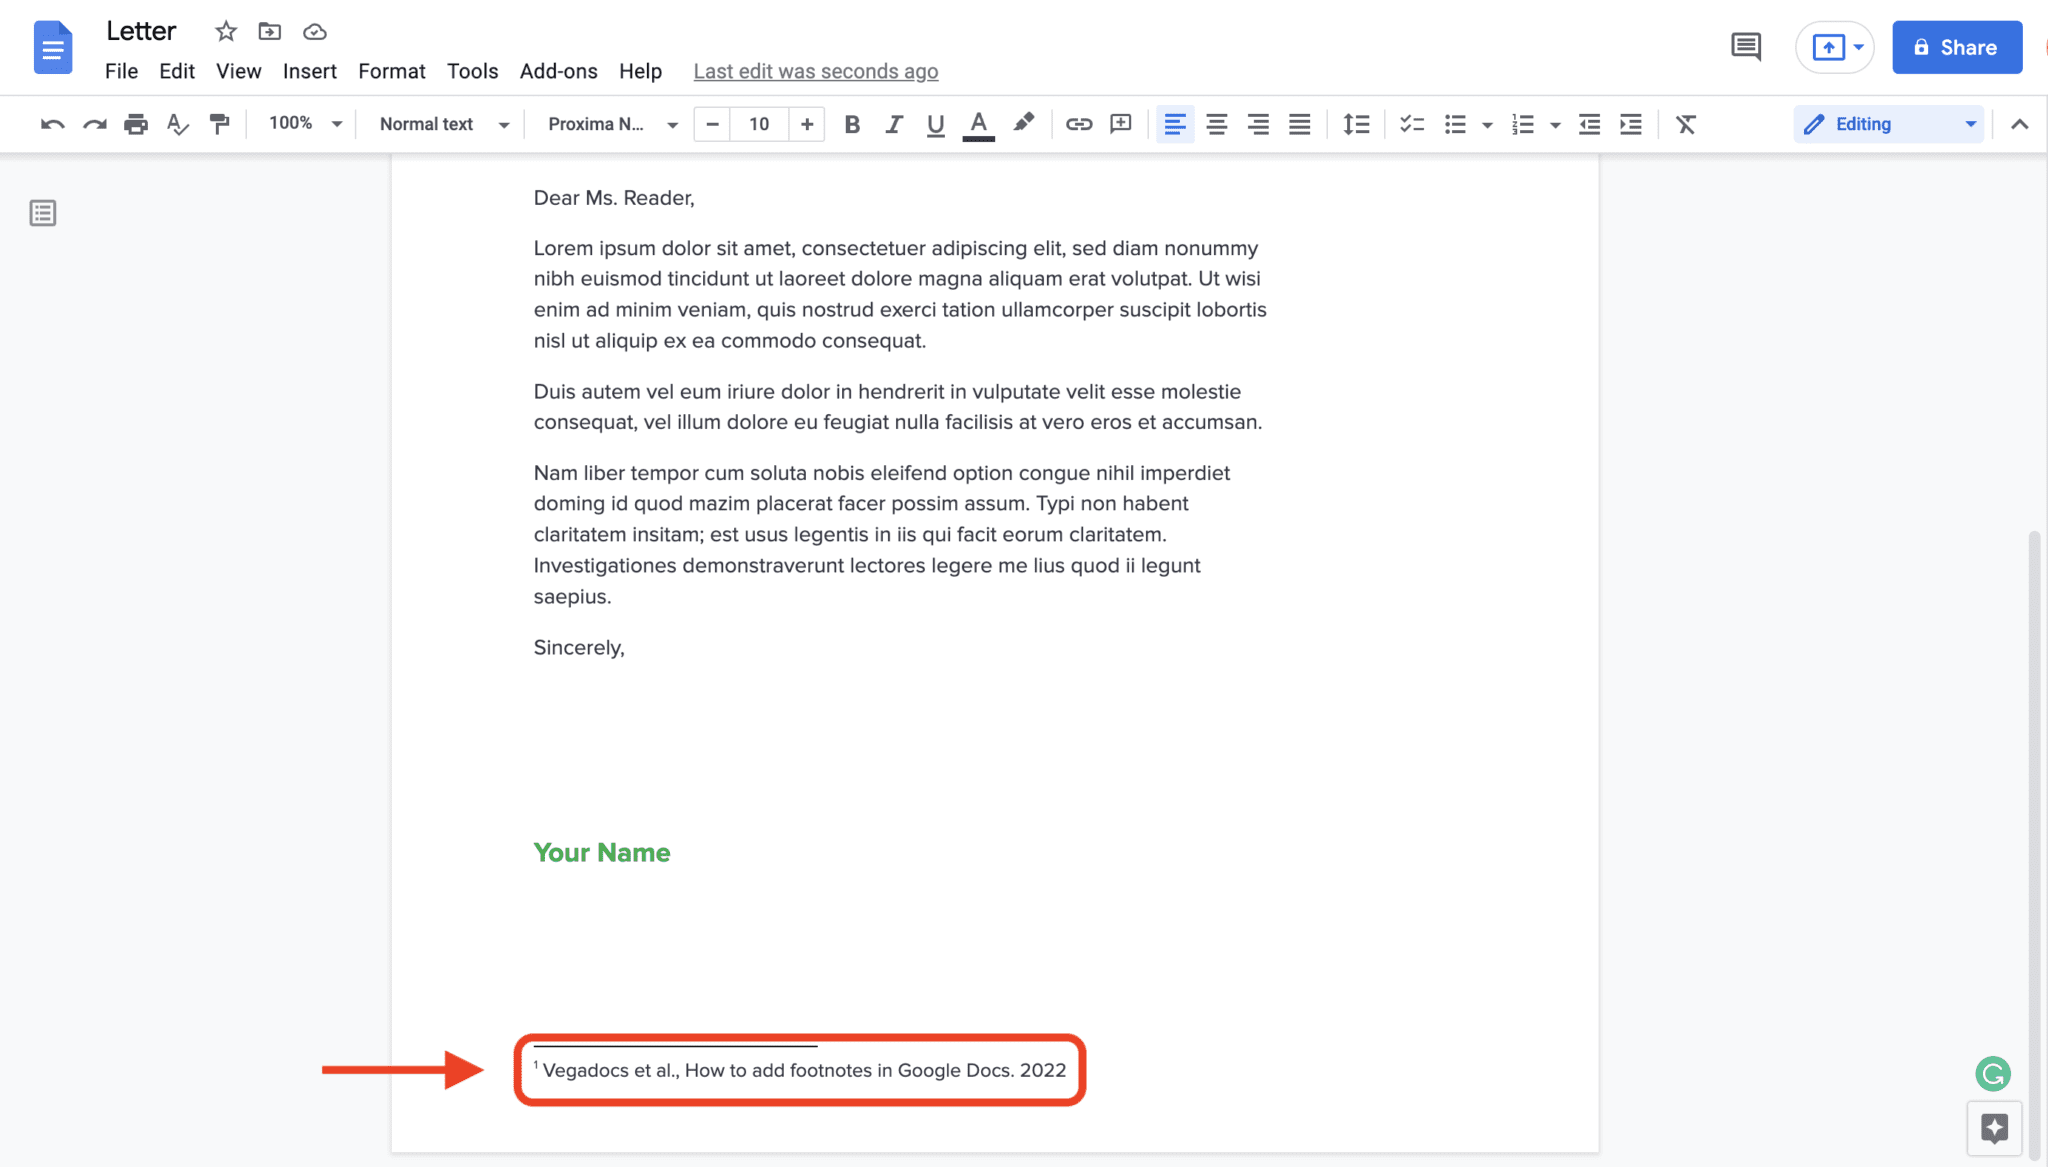Click Last edit was seconds ago link
Image resolution: width=2048 pixels, height=1167 pixels.
click(x=817, y=70)
